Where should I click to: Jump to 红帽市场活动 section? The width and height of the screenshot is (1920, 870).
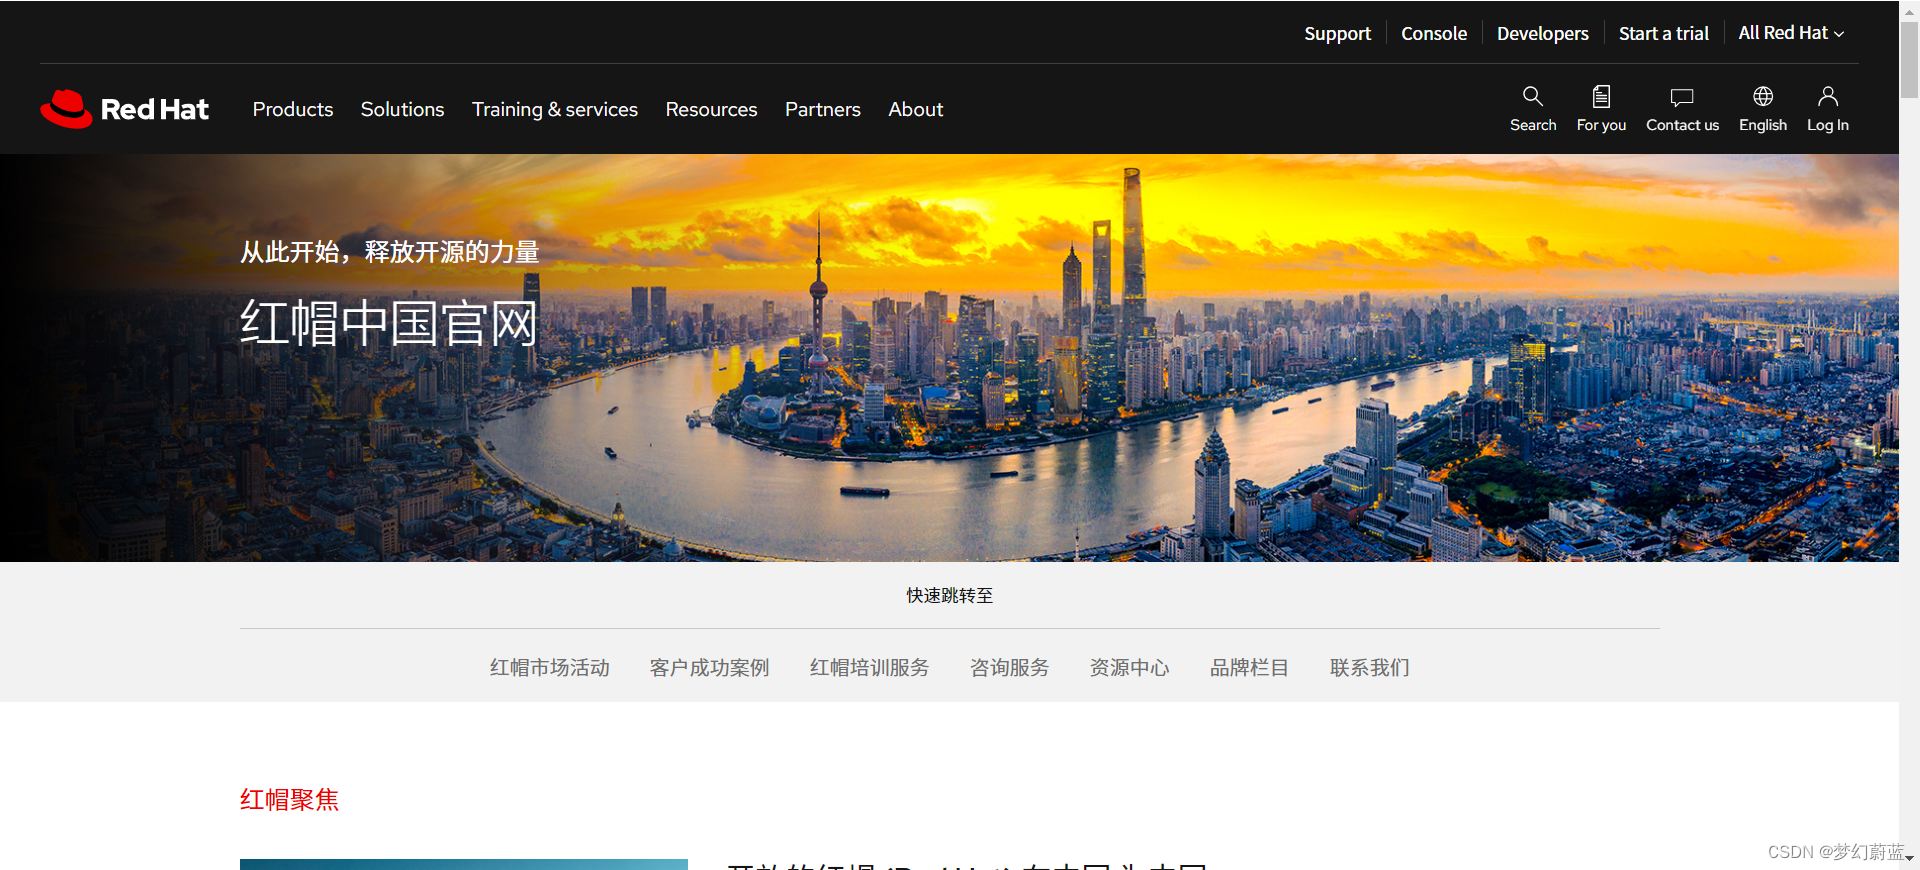[x=550, y=667]
